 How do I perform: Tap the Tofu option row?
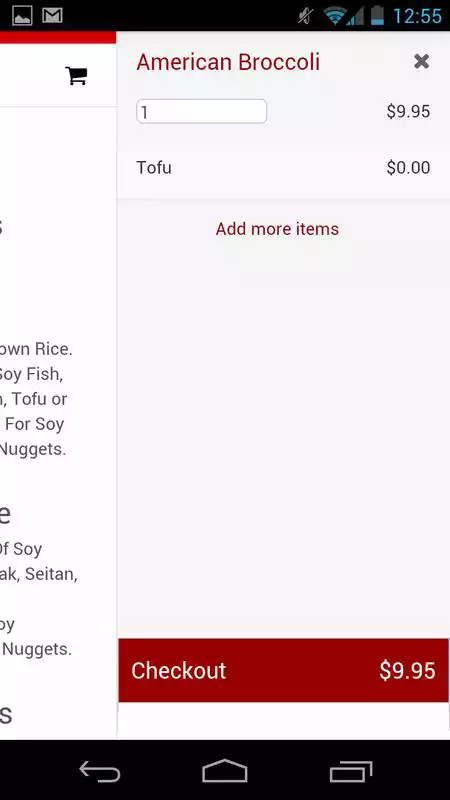284,168
